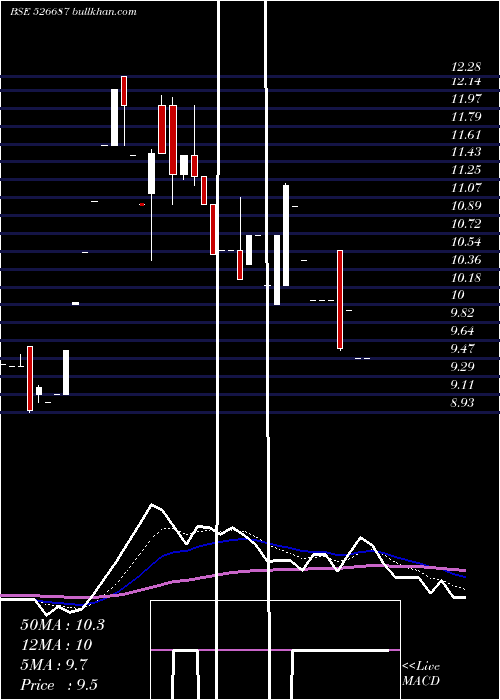Click the BSE 526687 bullkhan.com title text
The image size is (500, 700).
pyautogui.click(x=74, y=12)
